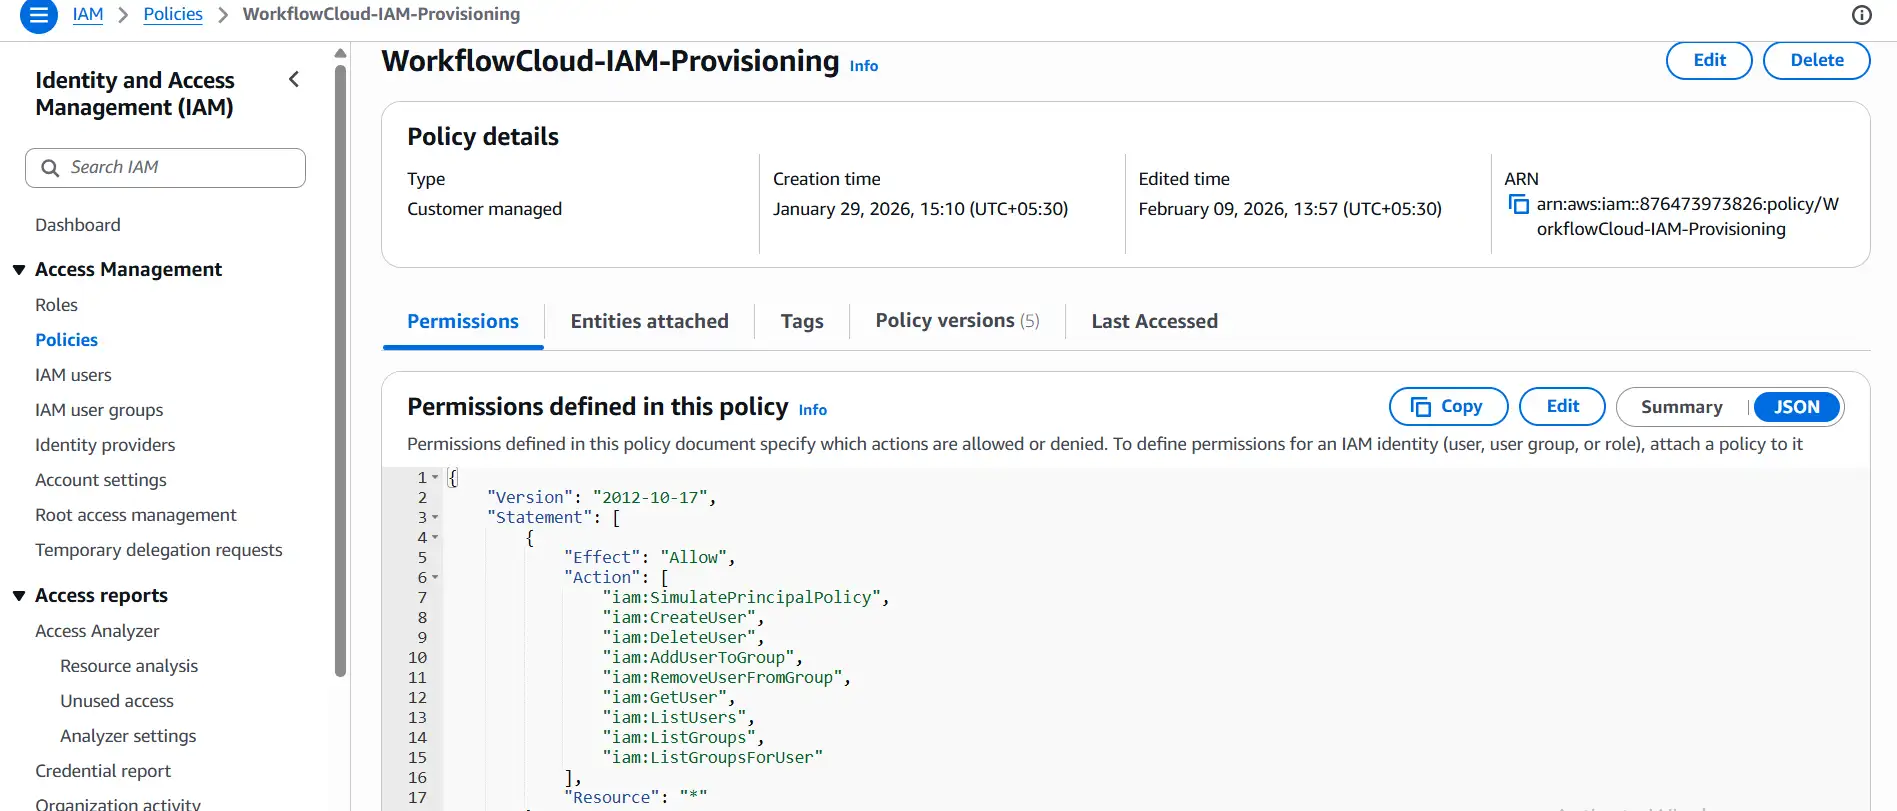Open Account settings
Image resolution: width=1897 pixels, height=811 pixels.
101,480
